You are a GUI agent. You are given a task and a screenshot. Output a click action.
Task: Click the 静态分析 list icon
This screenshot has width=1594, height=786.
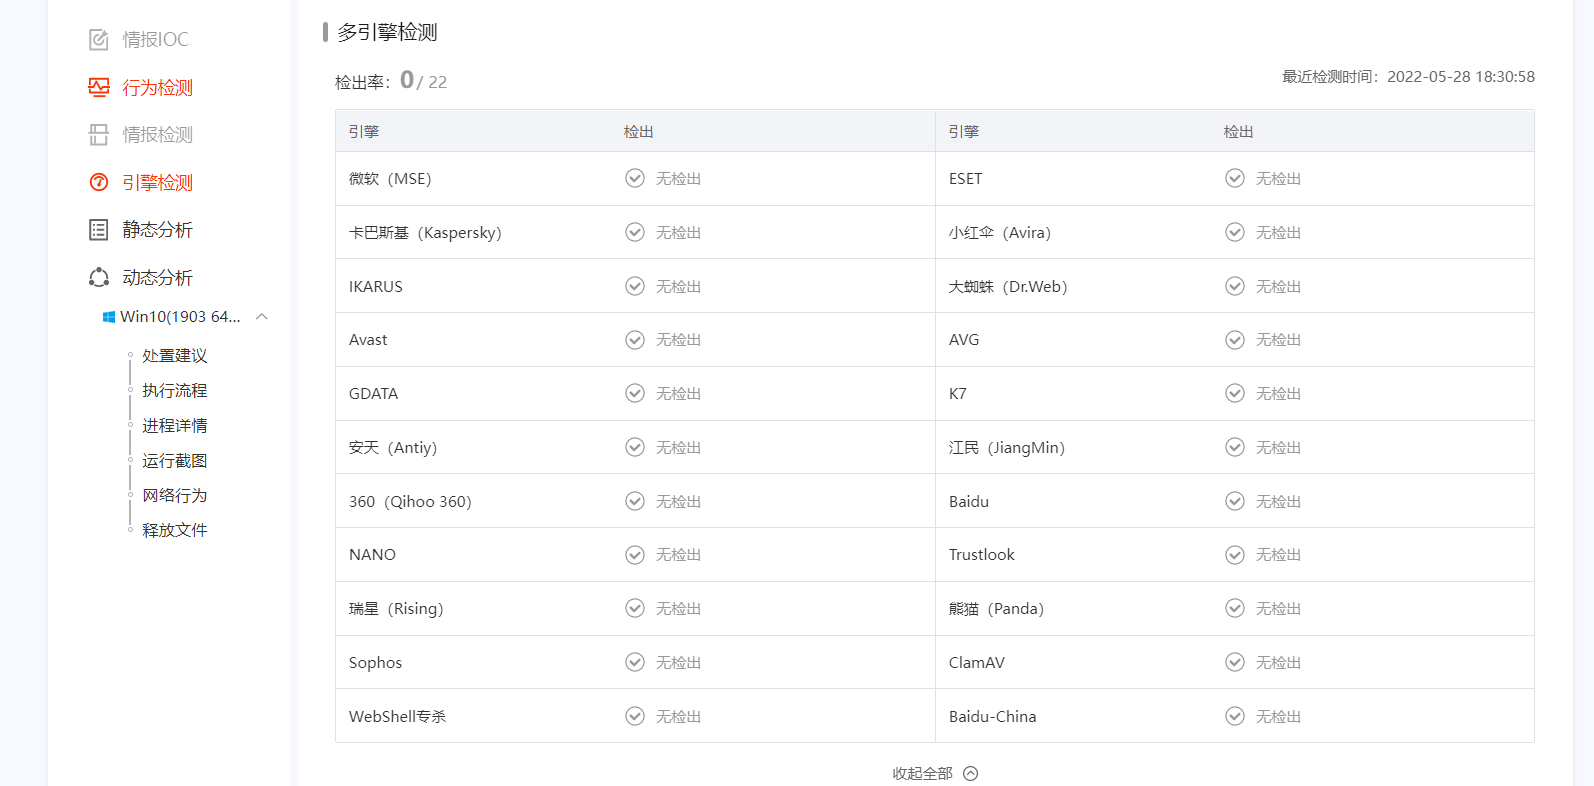coord(98,230)
